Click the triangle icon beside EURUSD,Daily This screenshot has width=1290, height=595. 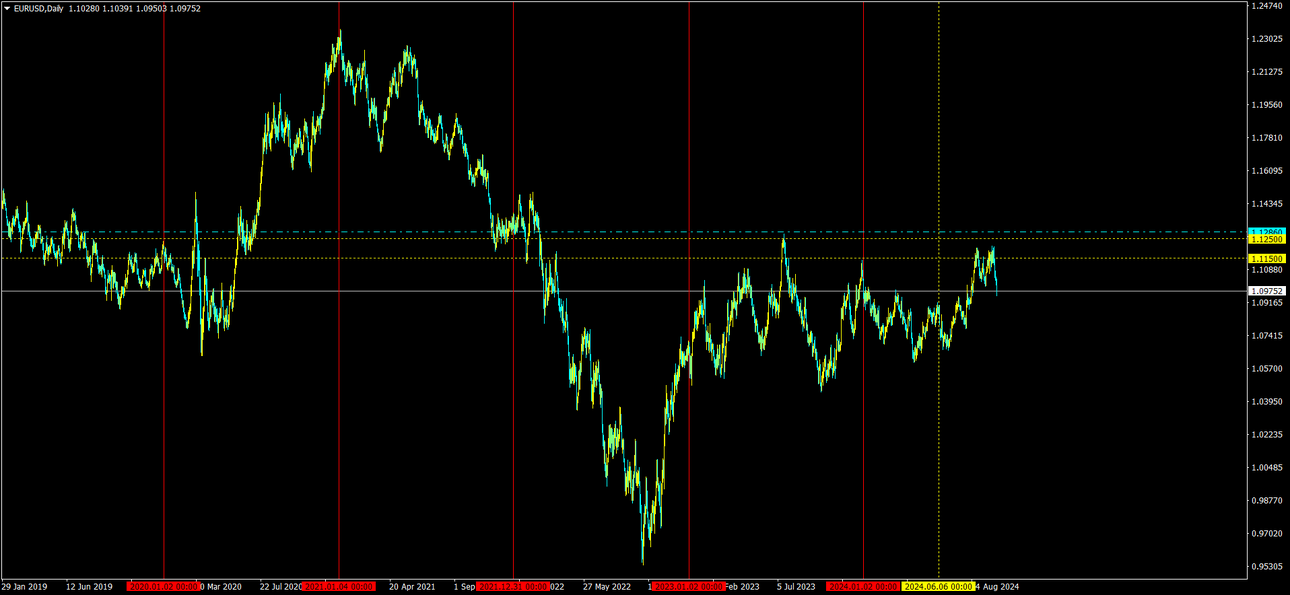pos(7,8)
